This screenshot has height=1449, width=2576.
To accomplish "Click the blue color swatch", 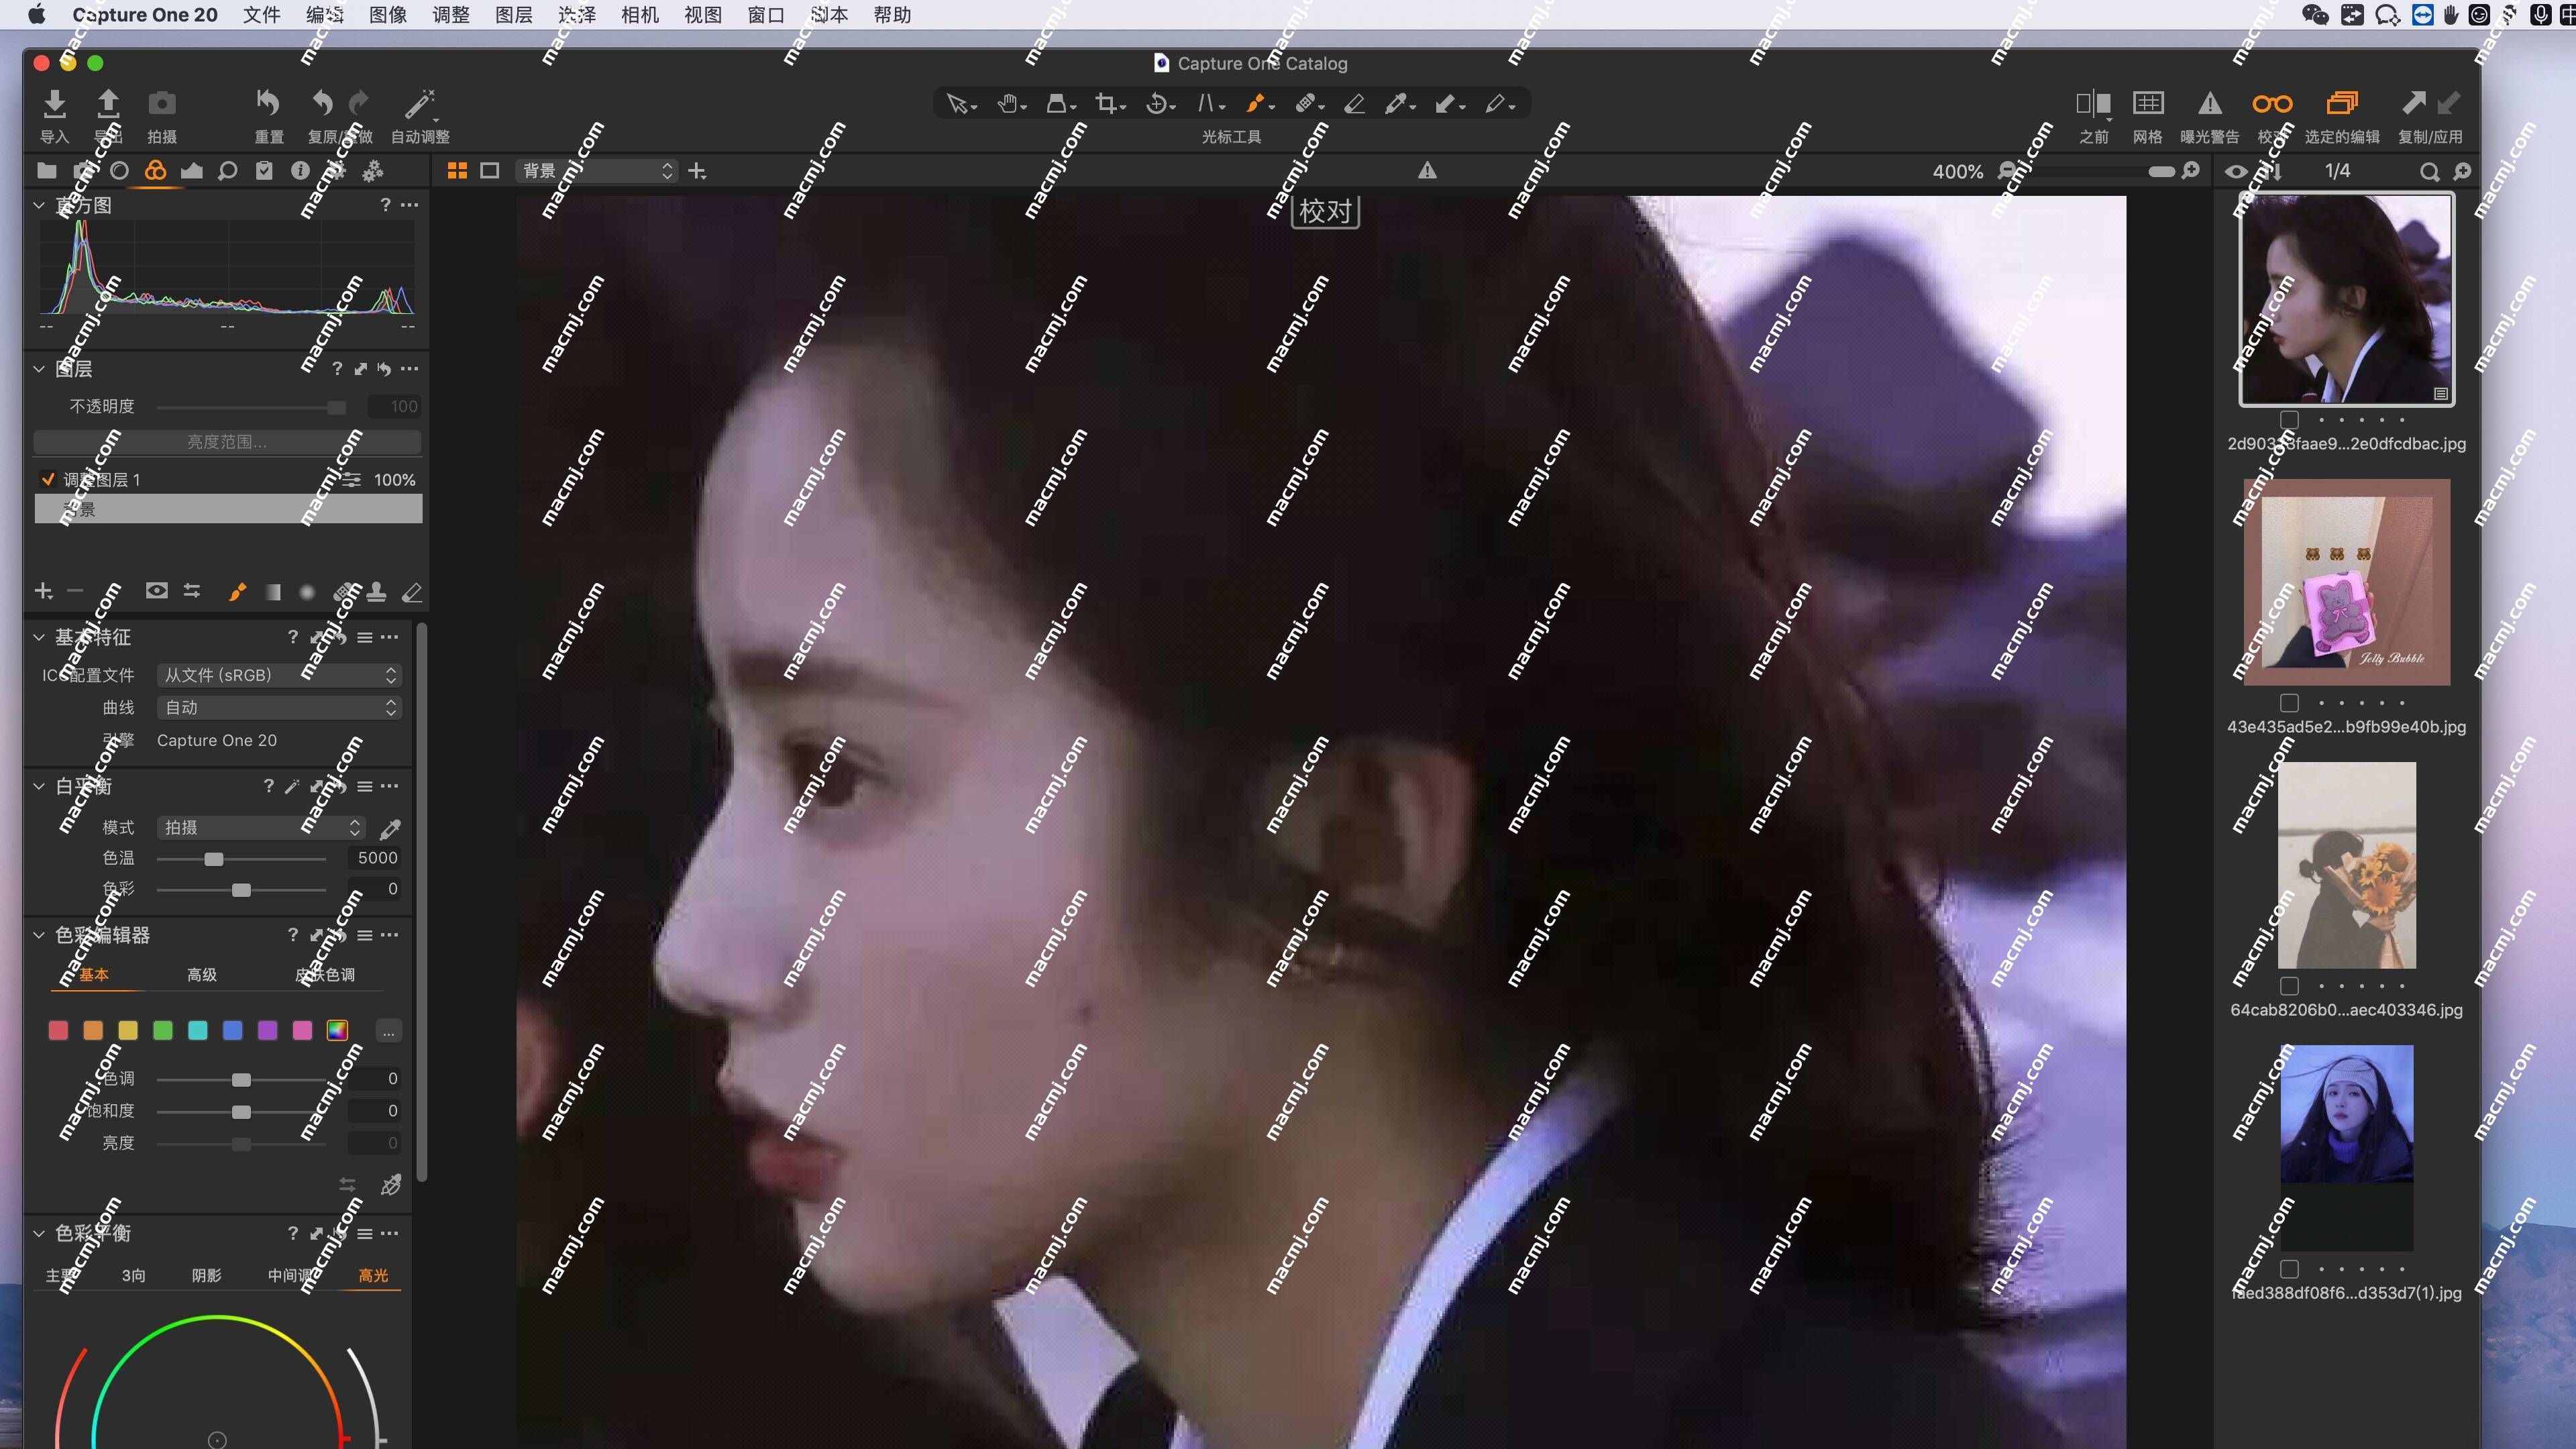I will point(232,1031).
